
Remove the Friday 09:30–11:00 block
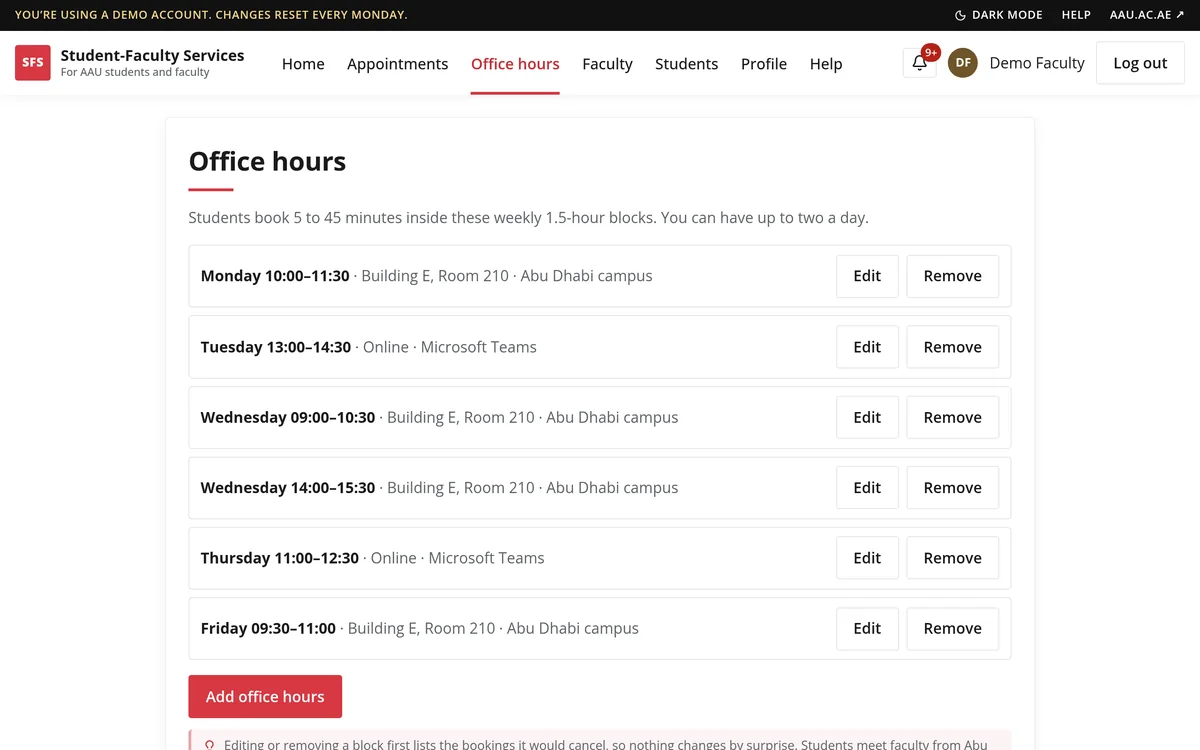[952, 629]
